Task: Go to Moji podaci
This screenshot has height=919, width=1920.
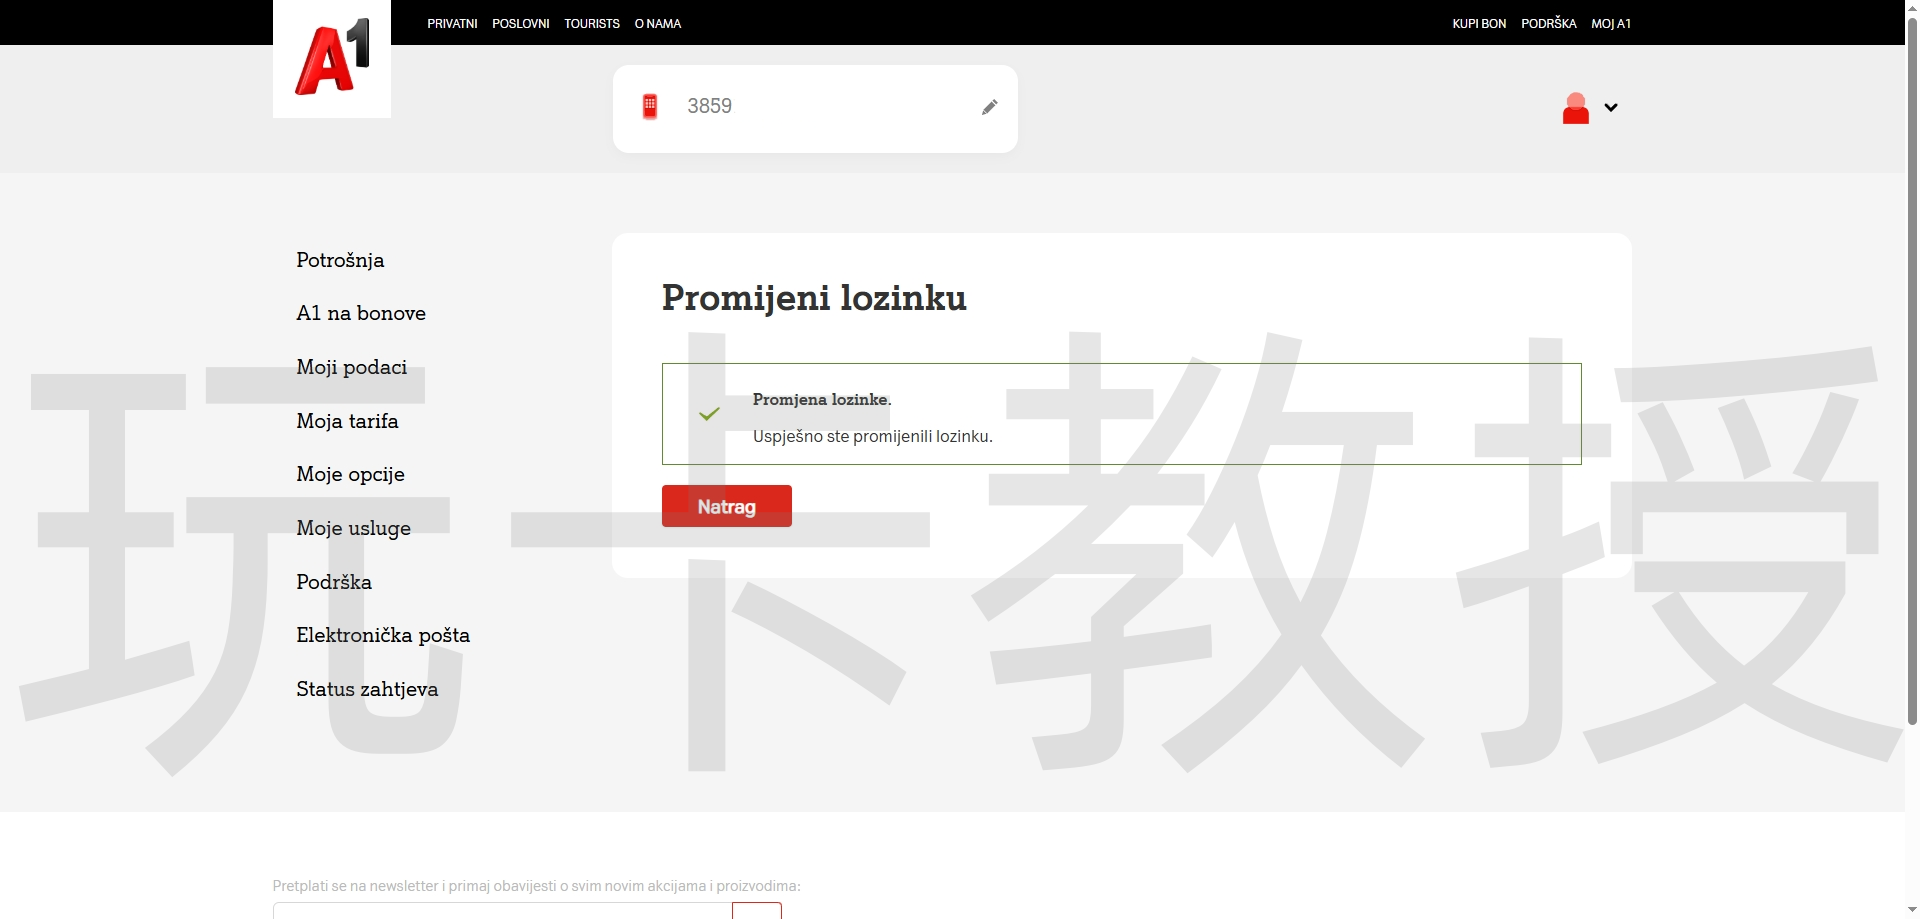Action: coord(351,367)
